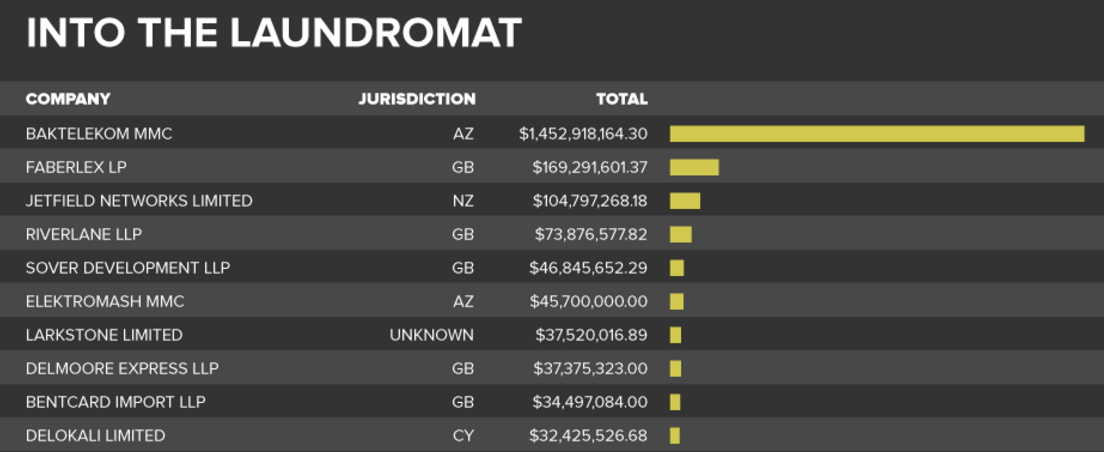Click the UNKNOWN jurisdiction cell

pyautogui.click(x=432, y=335)
